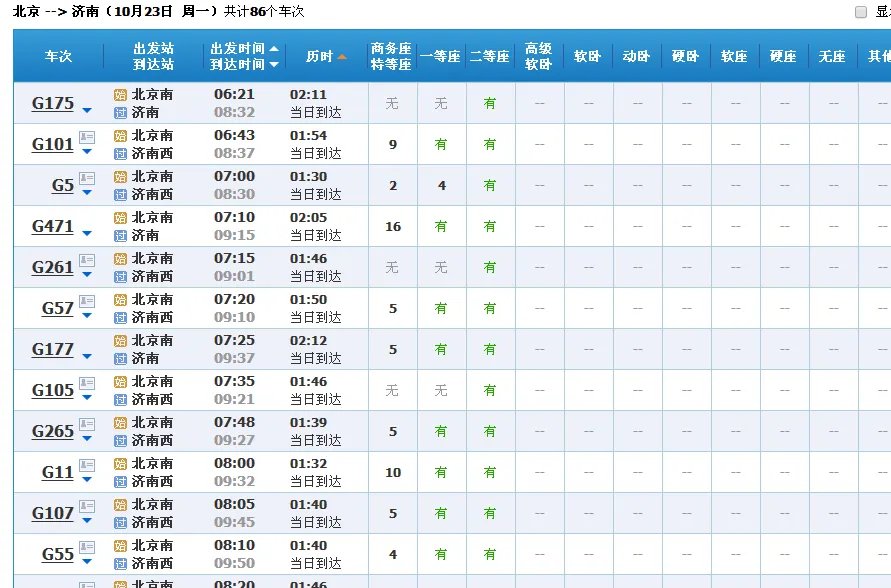Viewport: 891px width, 588px height.
Task: Click the 二等座 column header
Action: point(489,57)
